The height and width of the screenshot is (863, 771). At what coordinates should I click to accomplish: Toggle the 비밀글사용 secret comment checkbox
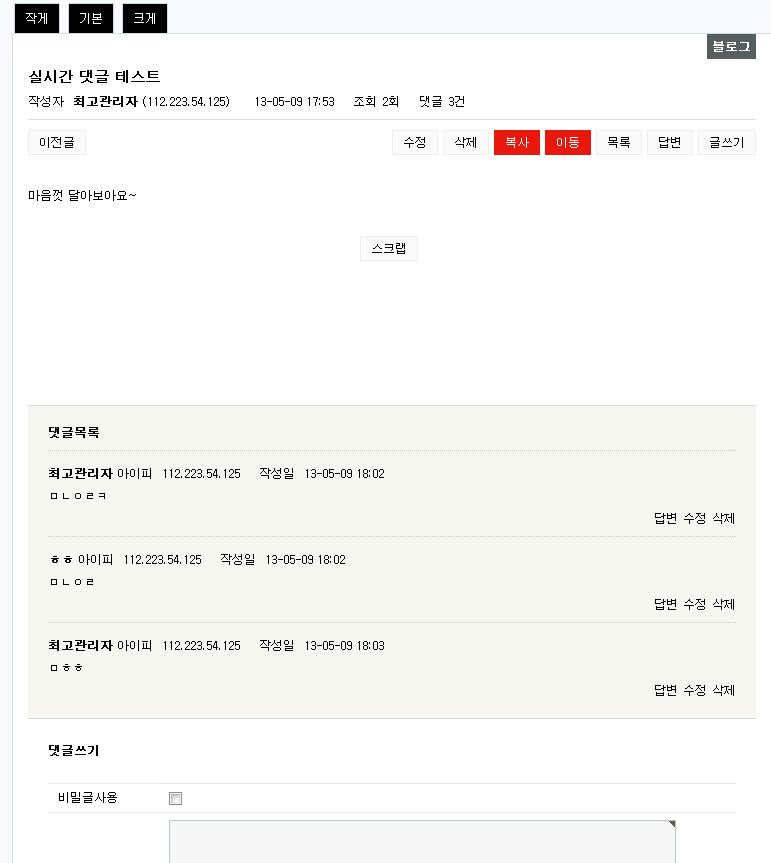click(175, 798)
